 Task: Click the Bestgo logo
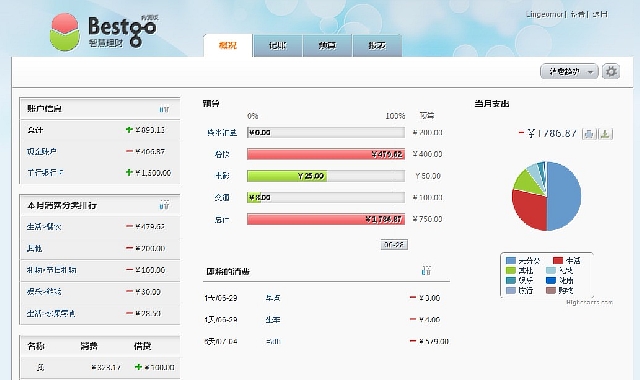(104, 32)
